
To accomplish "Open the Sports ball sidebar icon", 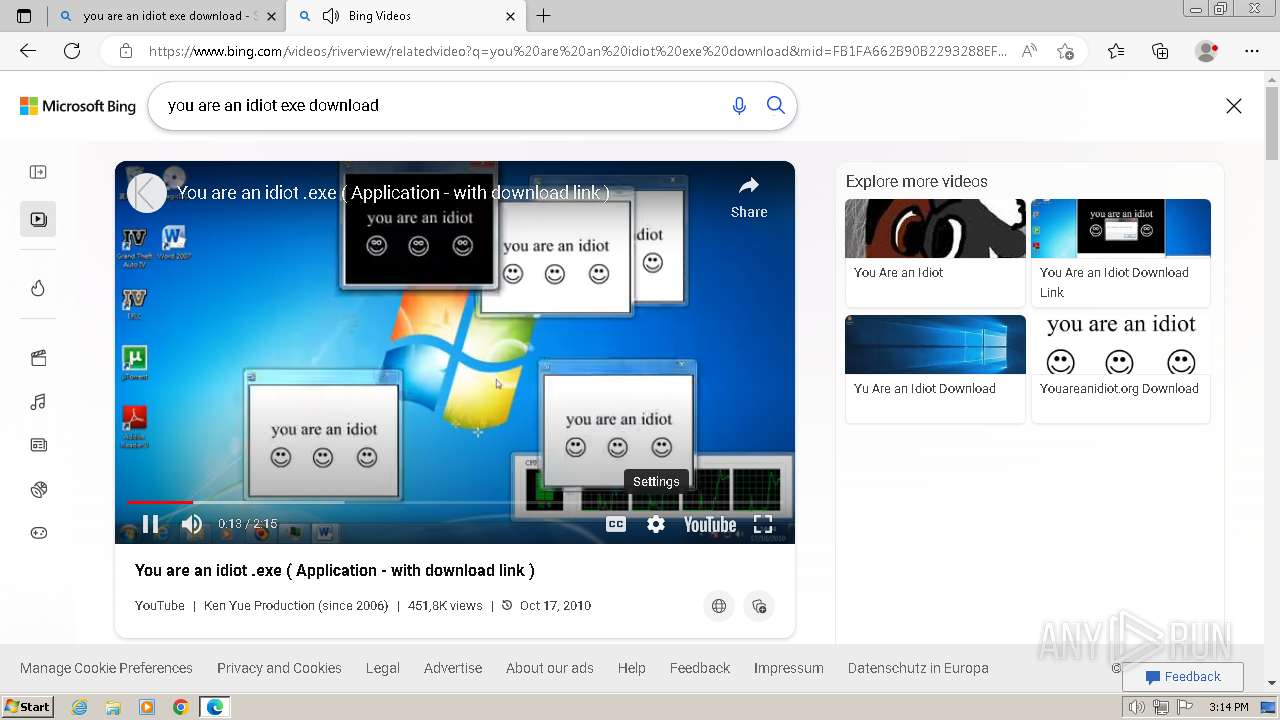I will (x=38, y=489).
